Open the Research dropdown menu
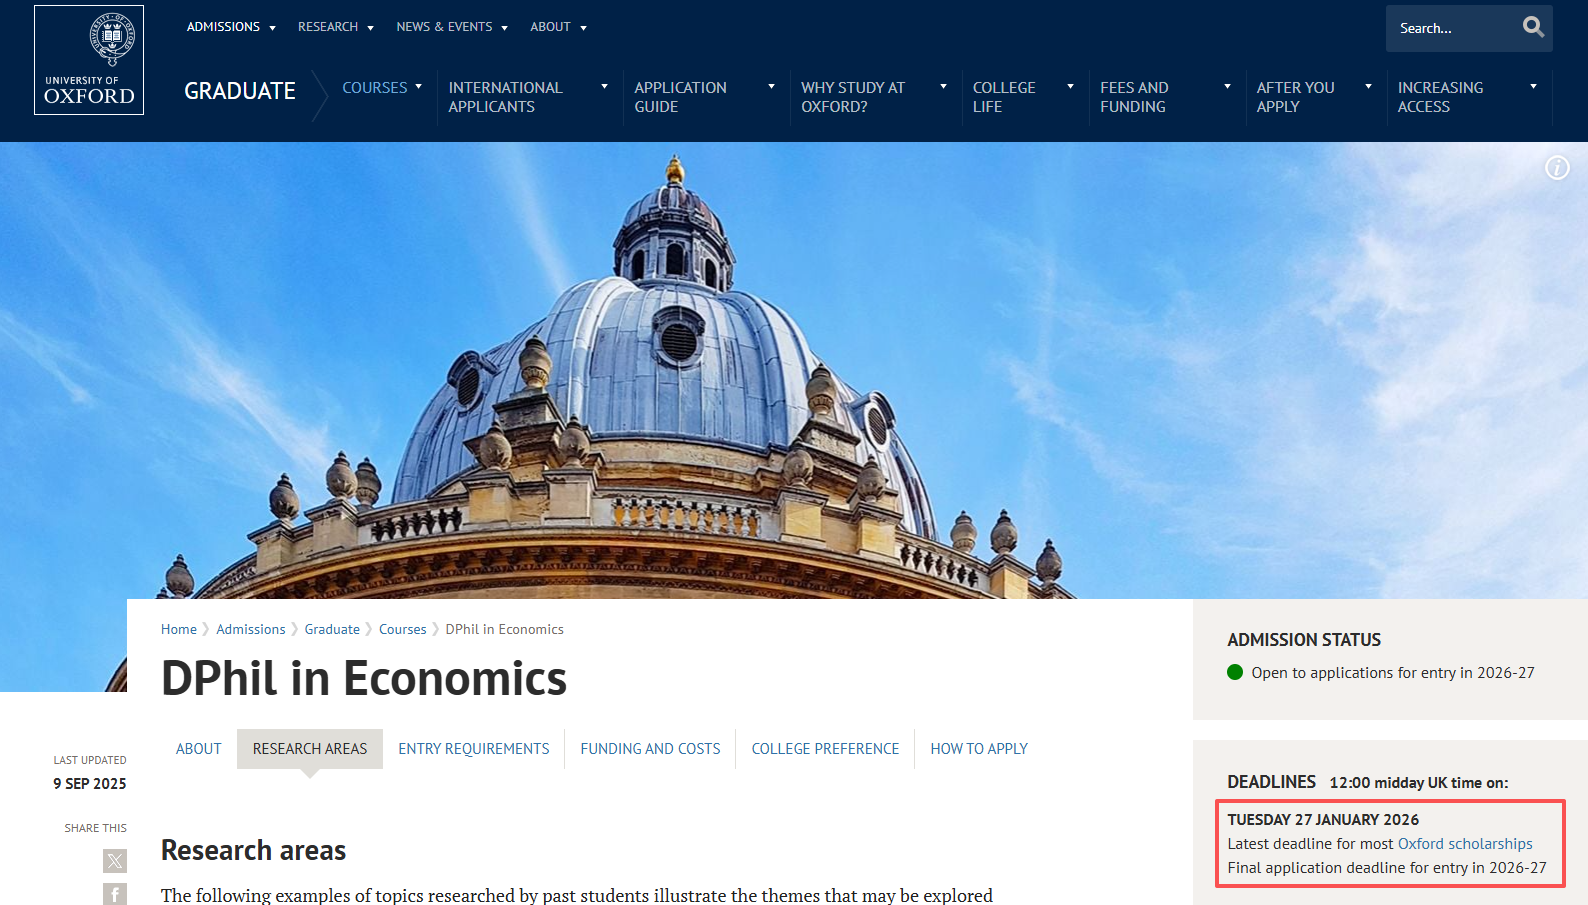 coord(335,27)
